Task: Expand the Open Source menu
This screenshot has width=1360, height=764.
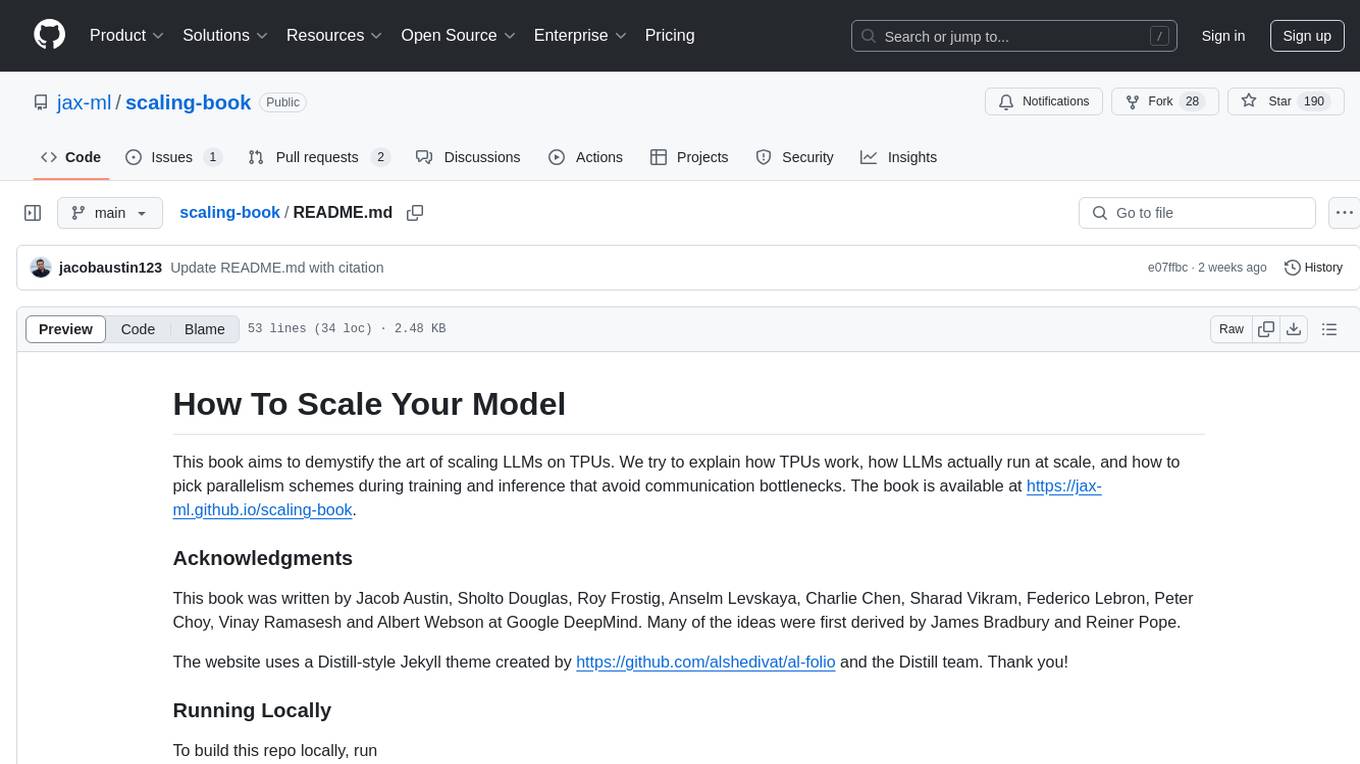Action: 458,35
